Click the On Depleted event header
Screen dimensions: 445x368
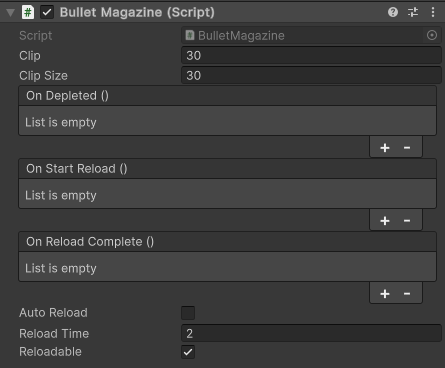(x=227, y=96)
